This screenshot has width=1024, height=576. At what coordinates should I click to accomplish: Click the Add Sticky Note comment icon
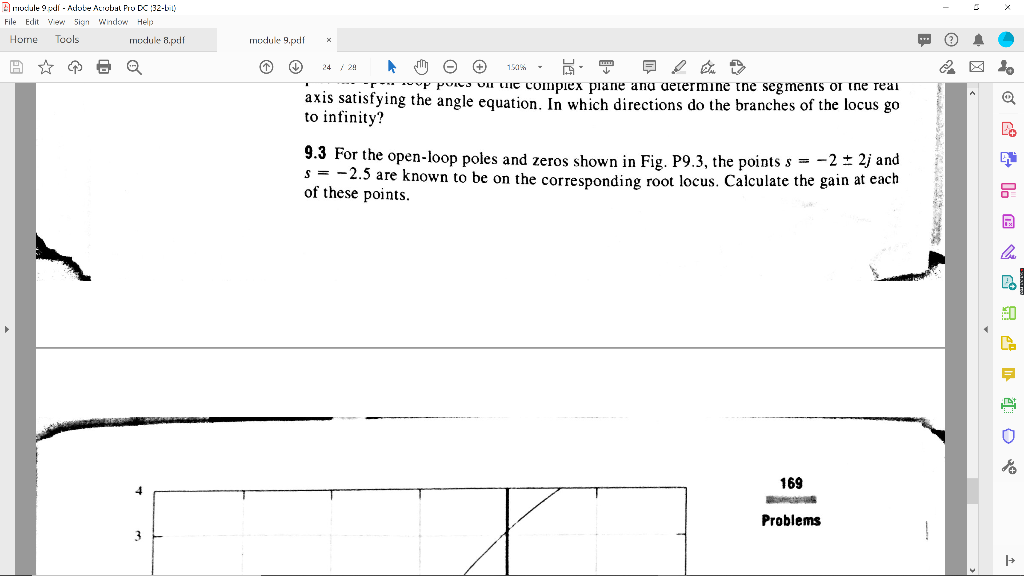649,67
